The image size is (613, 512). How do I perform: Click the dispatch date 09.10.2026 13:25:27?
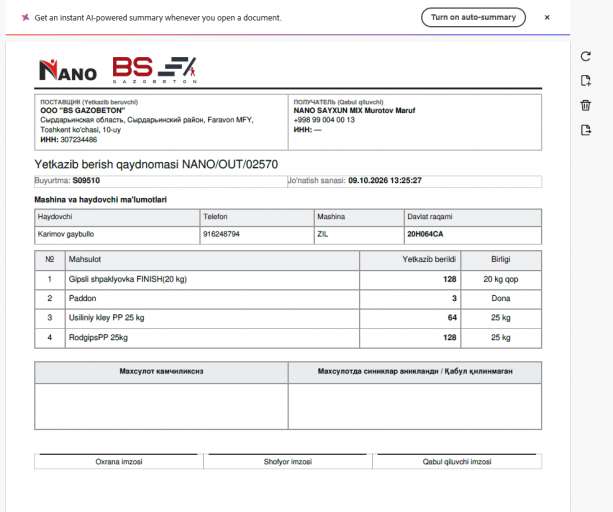pos(385,181)
